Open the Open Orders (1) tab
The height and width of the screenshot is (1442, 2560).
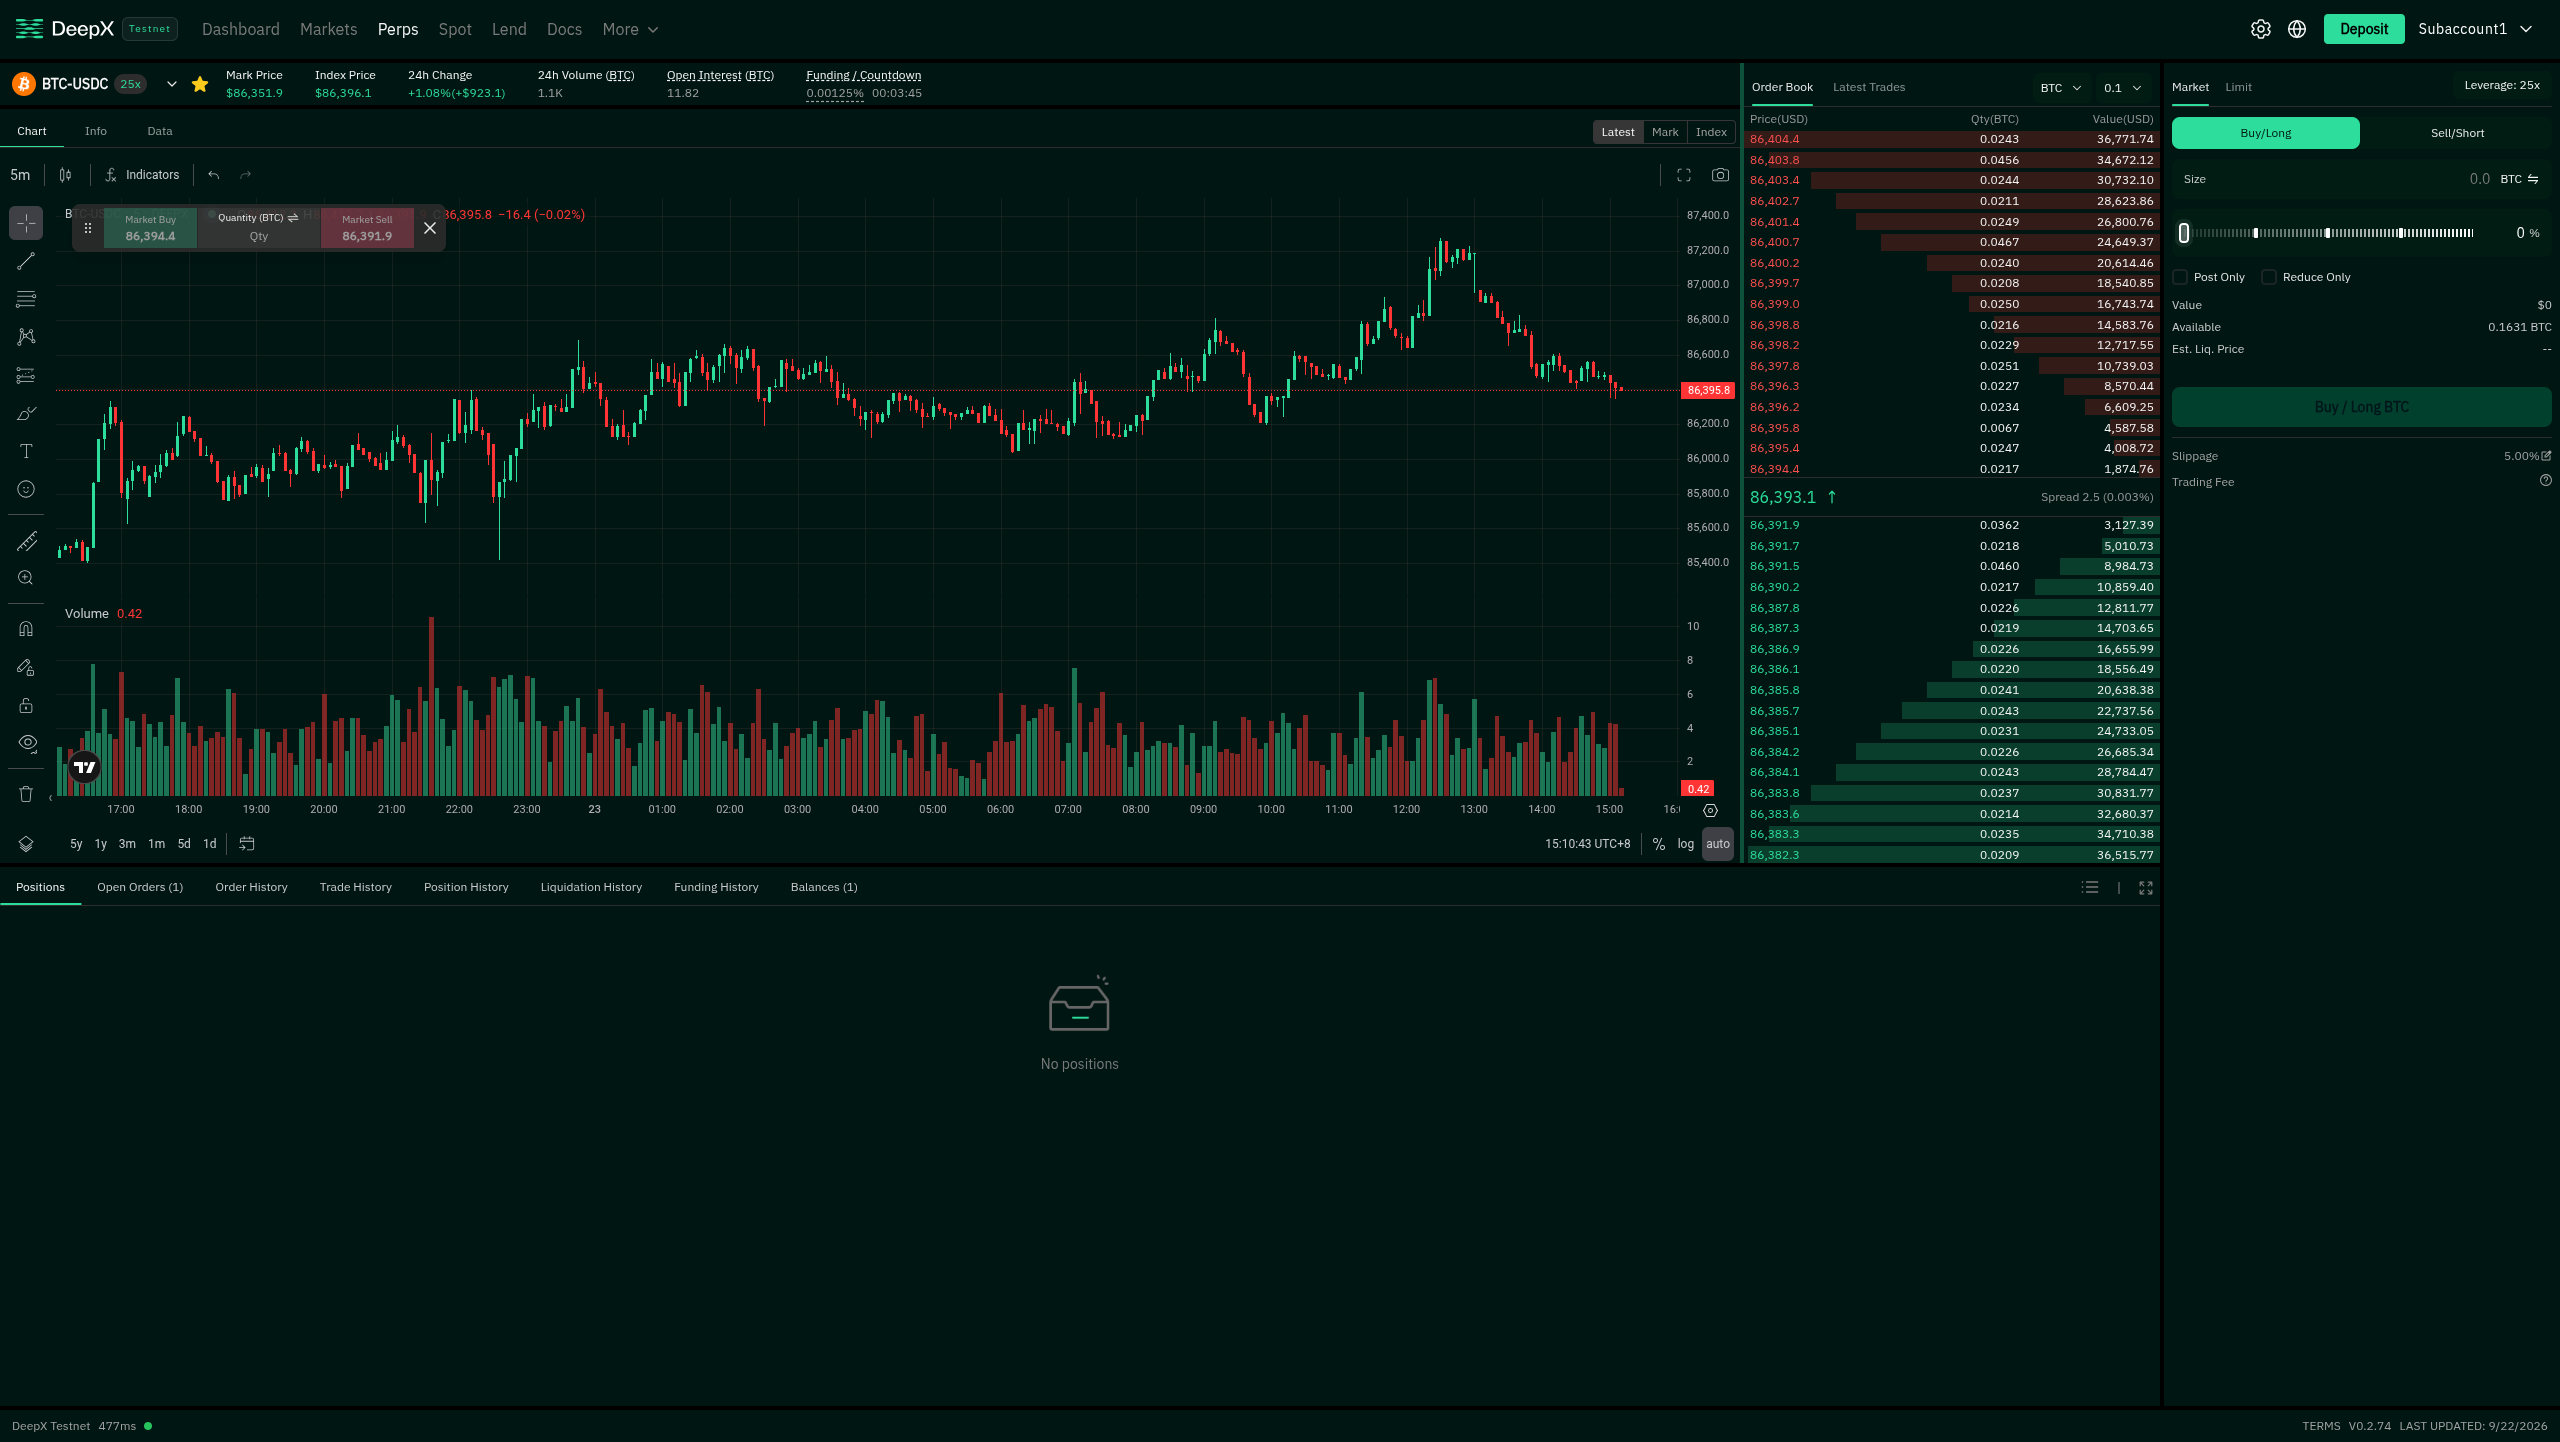[140, 887]
